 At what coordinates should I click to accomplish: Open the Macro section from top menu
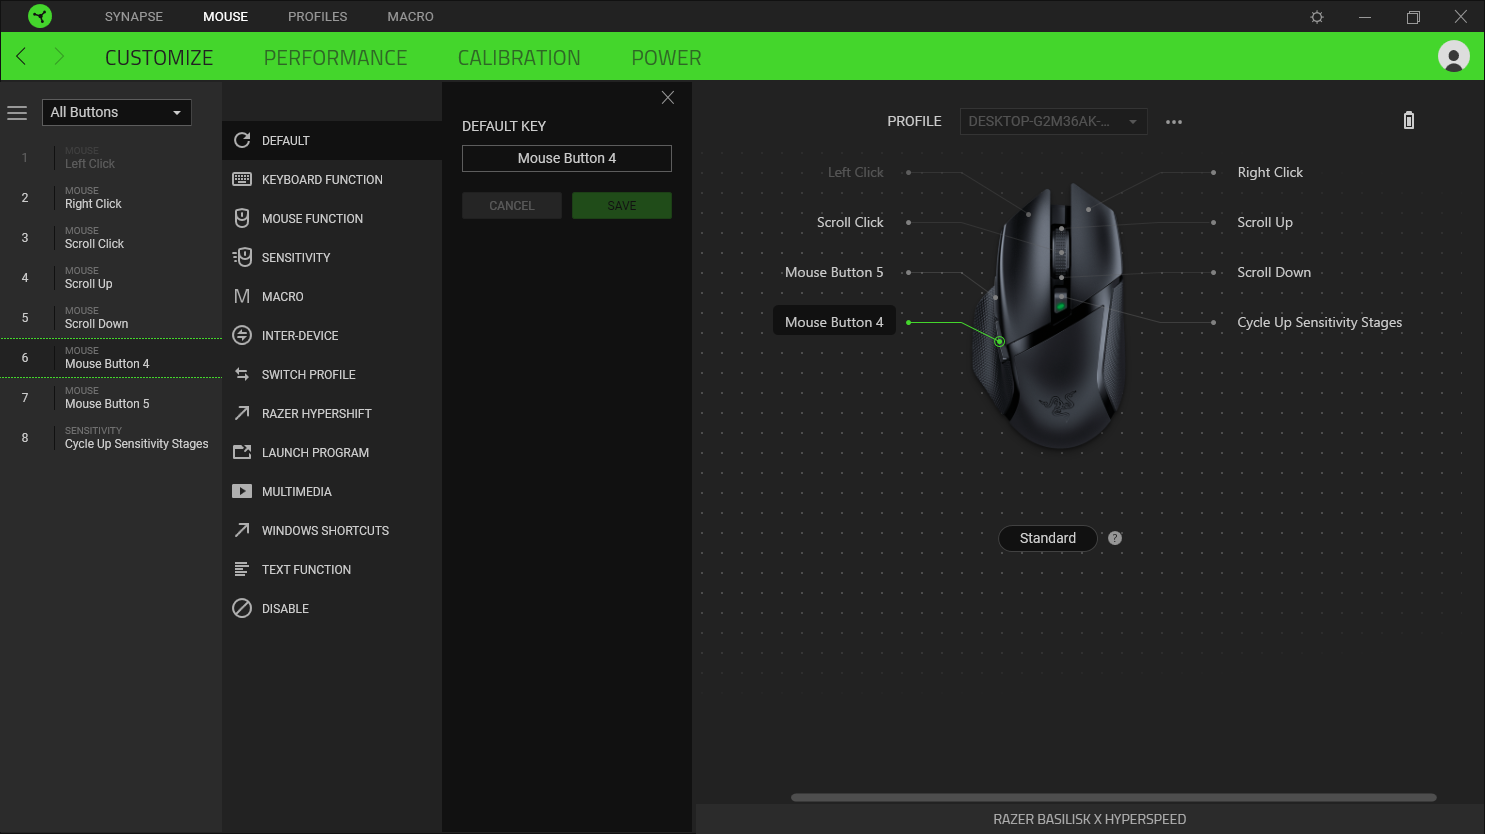(x=410, y=16)
